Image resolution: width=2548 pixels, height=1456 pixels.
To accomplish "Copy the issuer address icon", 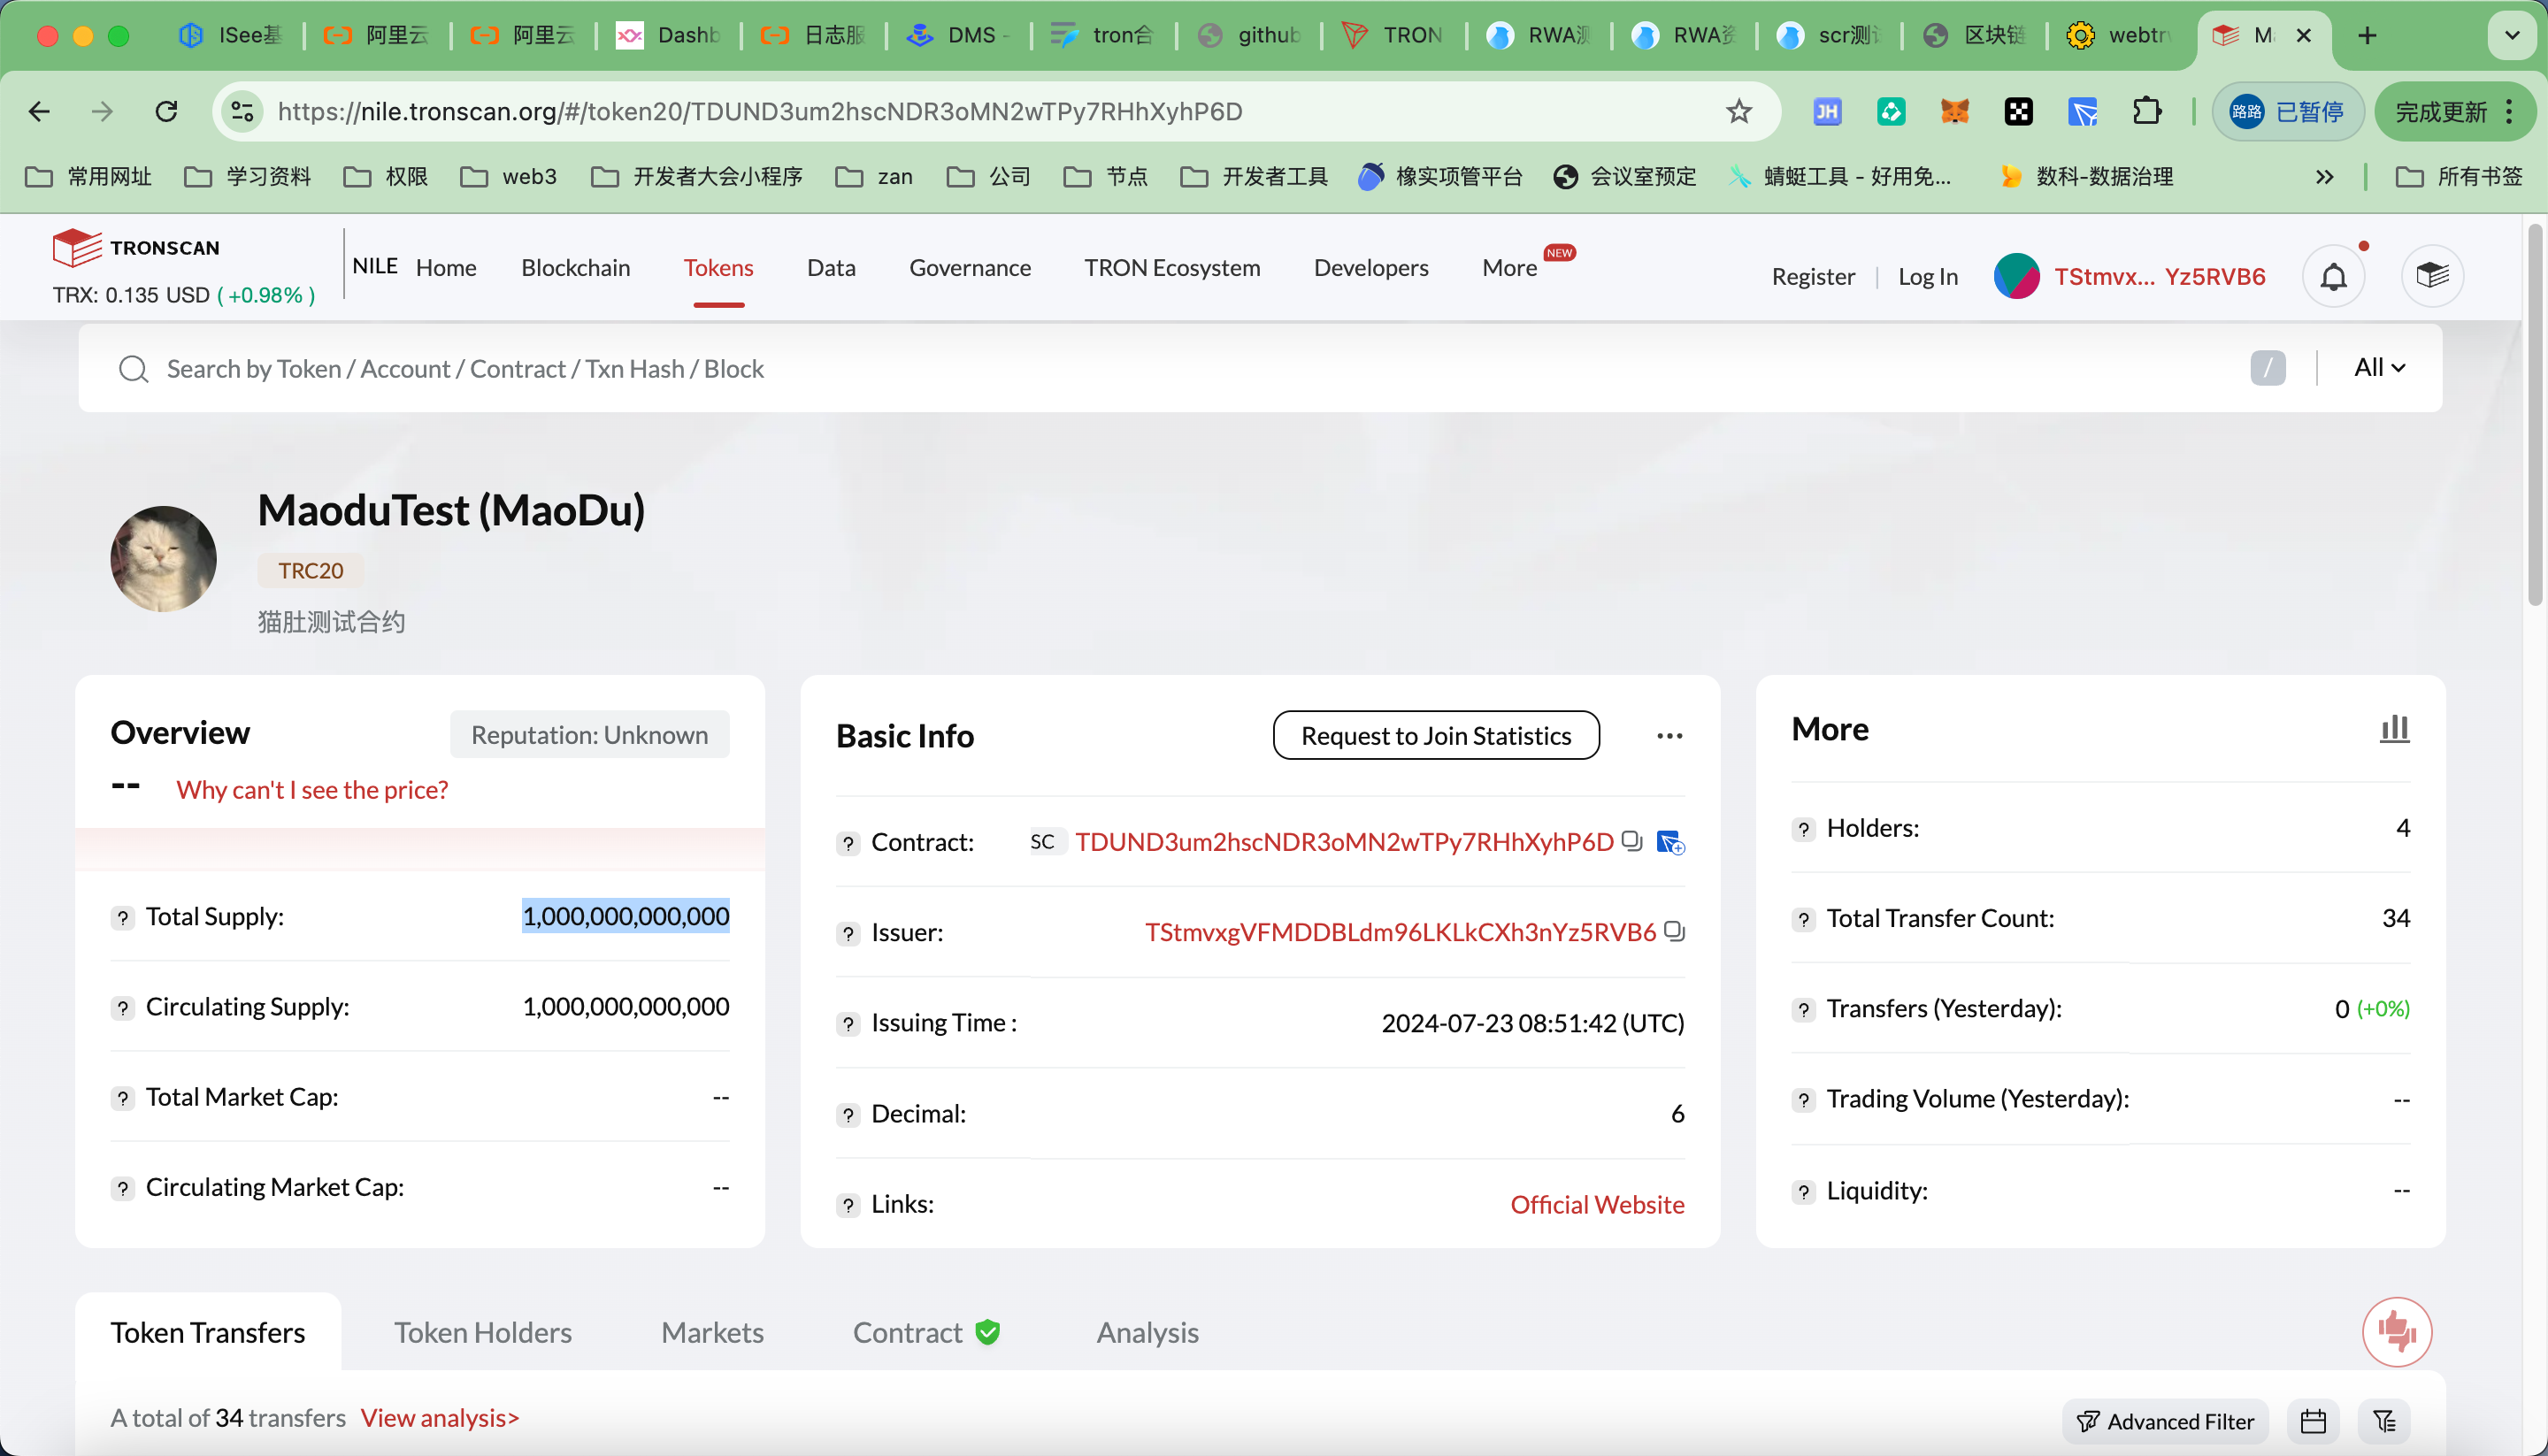I will pos(1674,931).
